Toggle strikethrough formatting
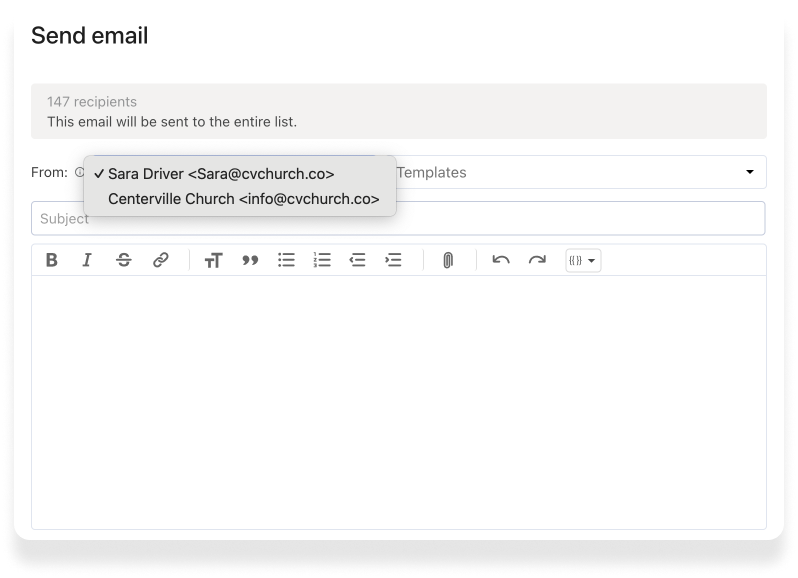The image size is (798, 578). pos(123,260)
